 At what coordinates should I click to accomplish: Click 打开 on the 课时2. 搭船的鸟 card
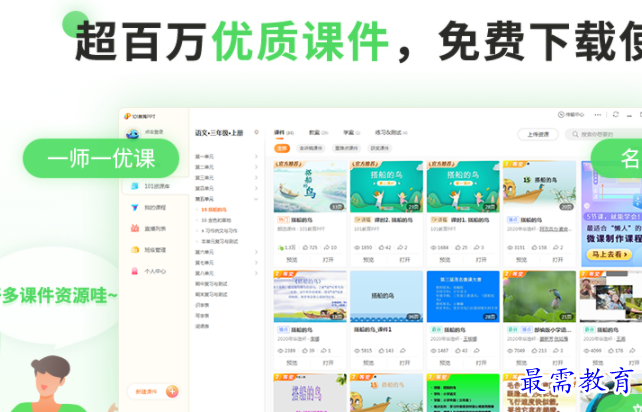405,260
